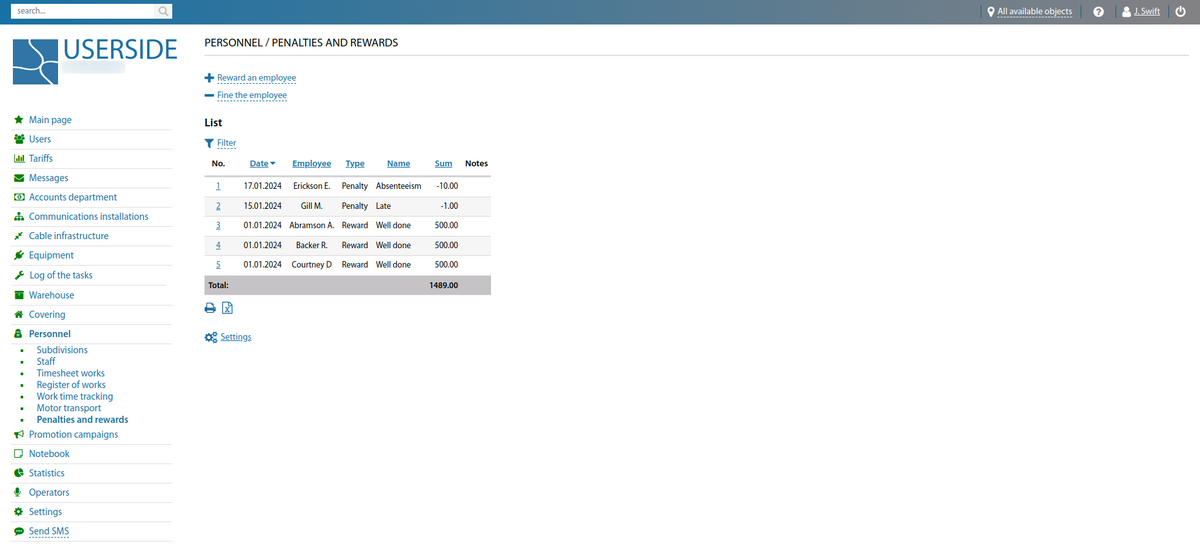
Task: Click Reward an employee link
Action: tap(256, 78)
